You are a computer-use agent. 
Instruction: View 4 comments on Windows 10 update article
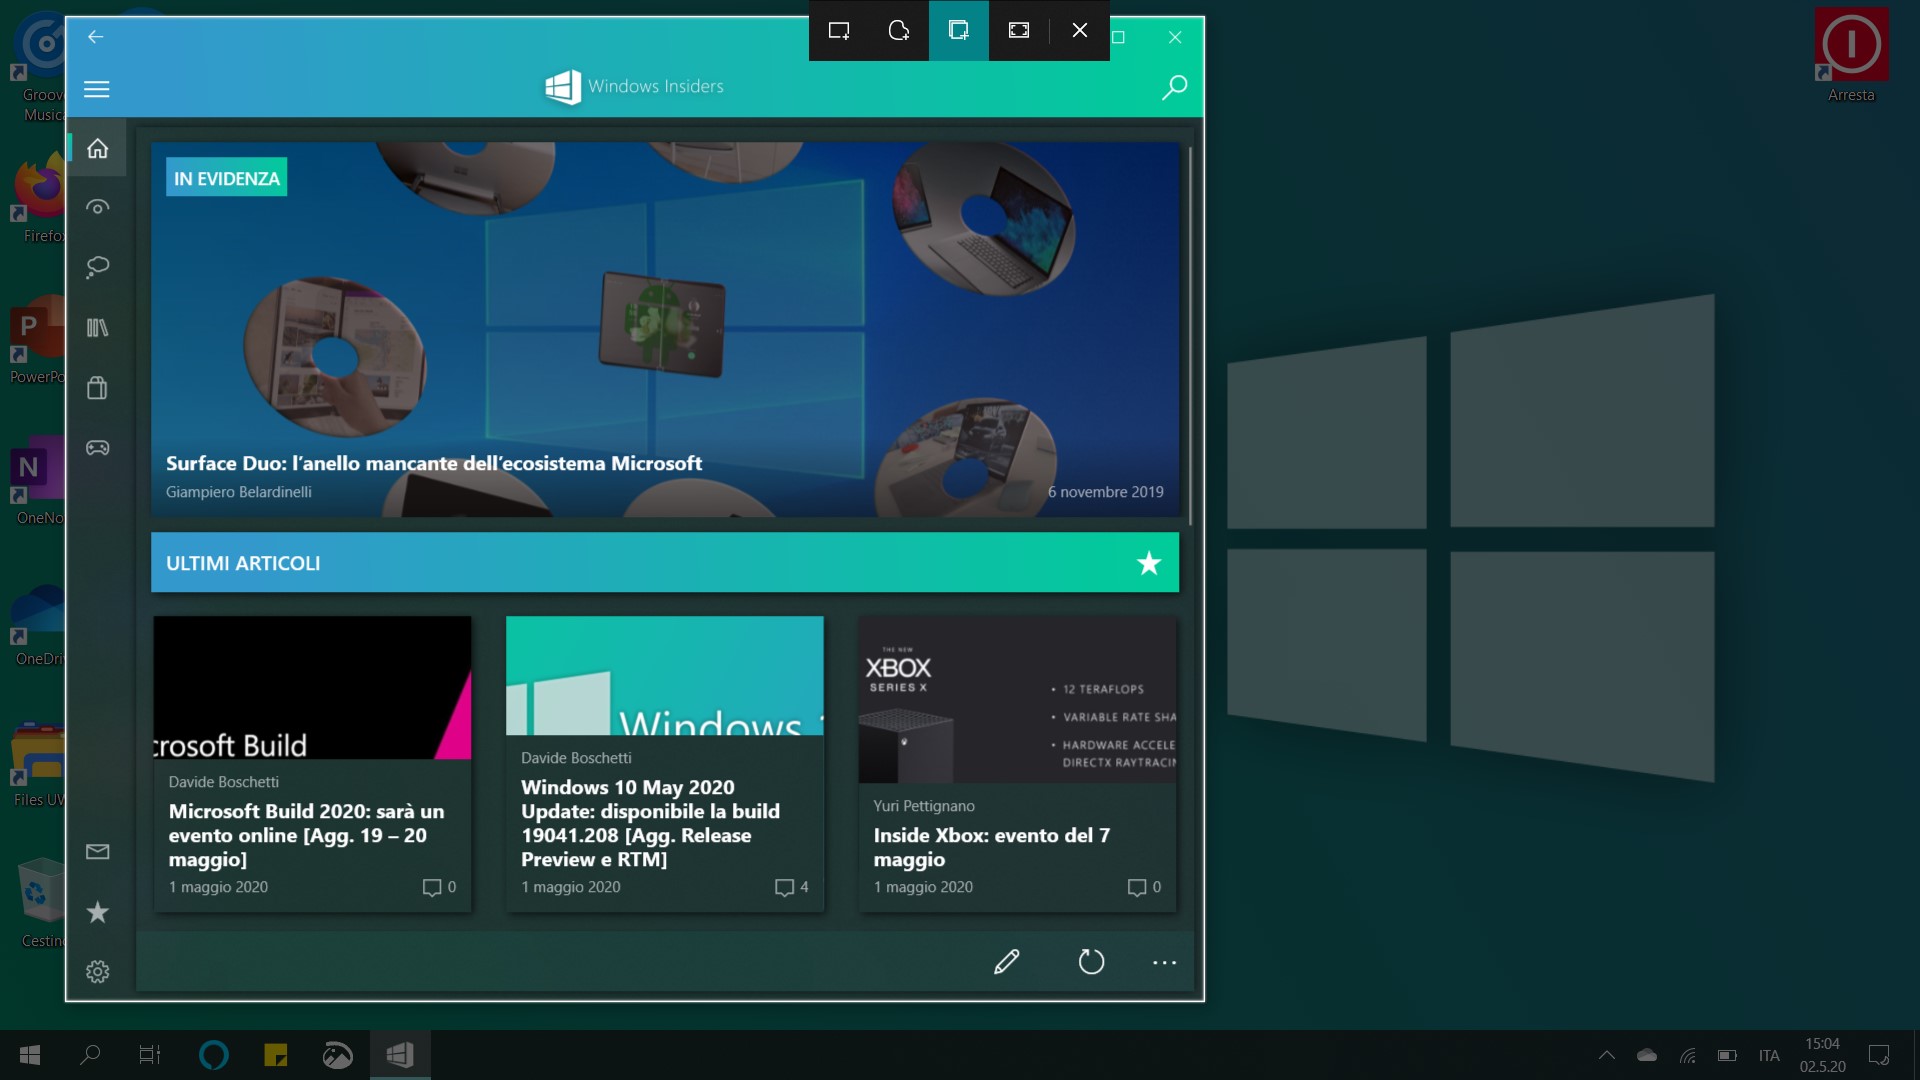(x=792, y=887)
